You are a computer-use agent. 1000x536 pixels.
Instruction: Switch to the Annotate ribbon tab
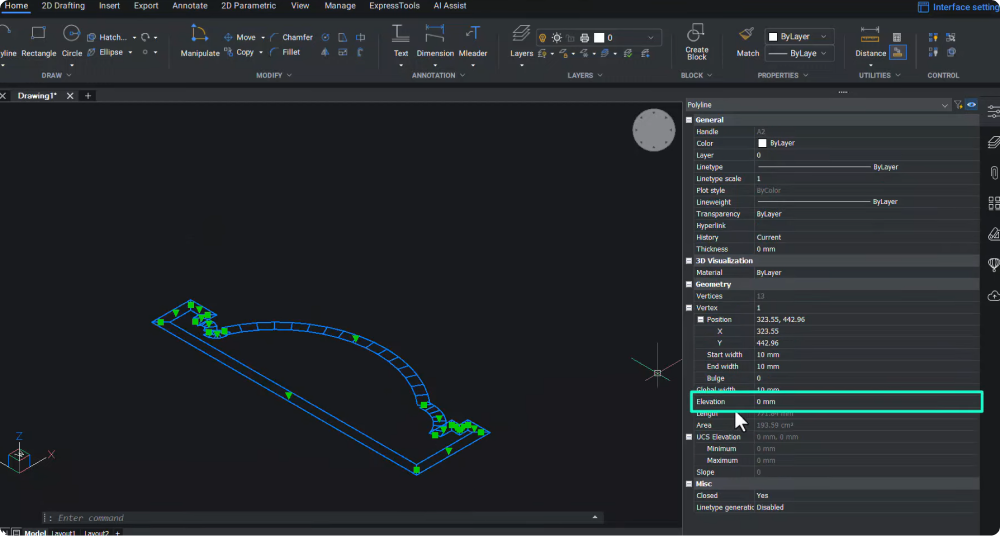click(x=189, y=6)
